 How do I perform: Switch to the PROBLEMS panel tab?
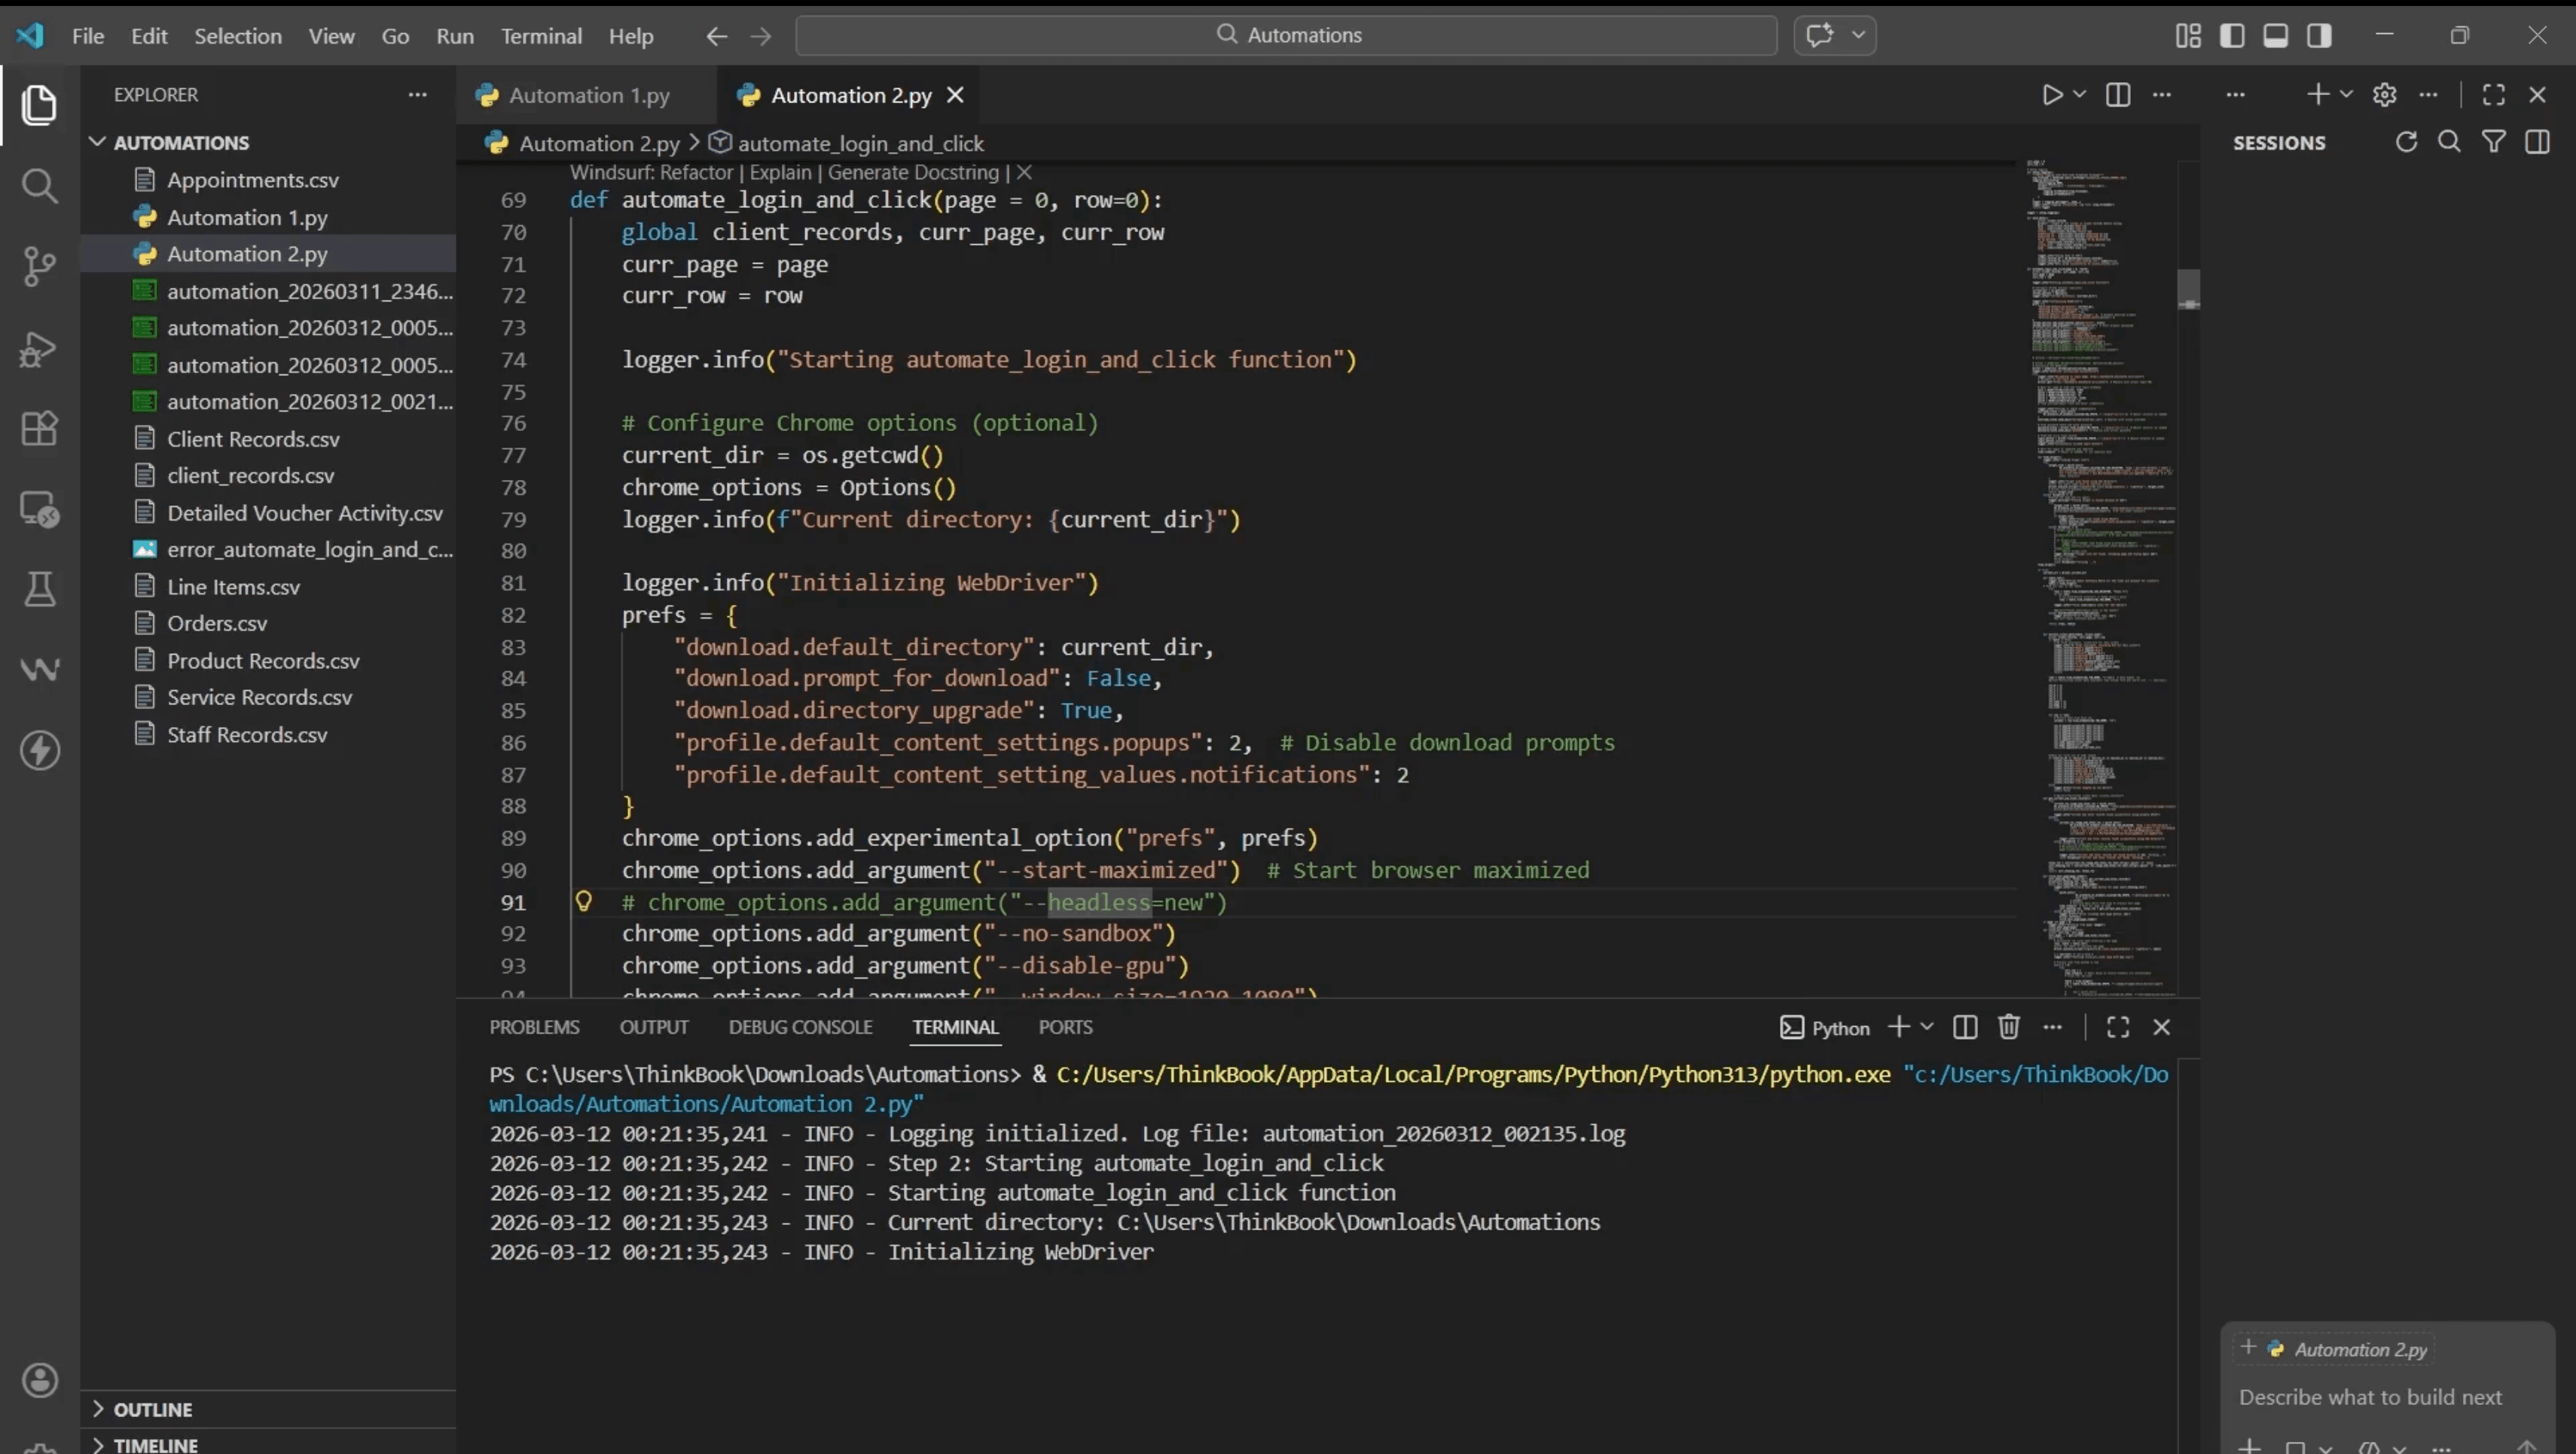pyautogui.click(x=534, y=1027)
